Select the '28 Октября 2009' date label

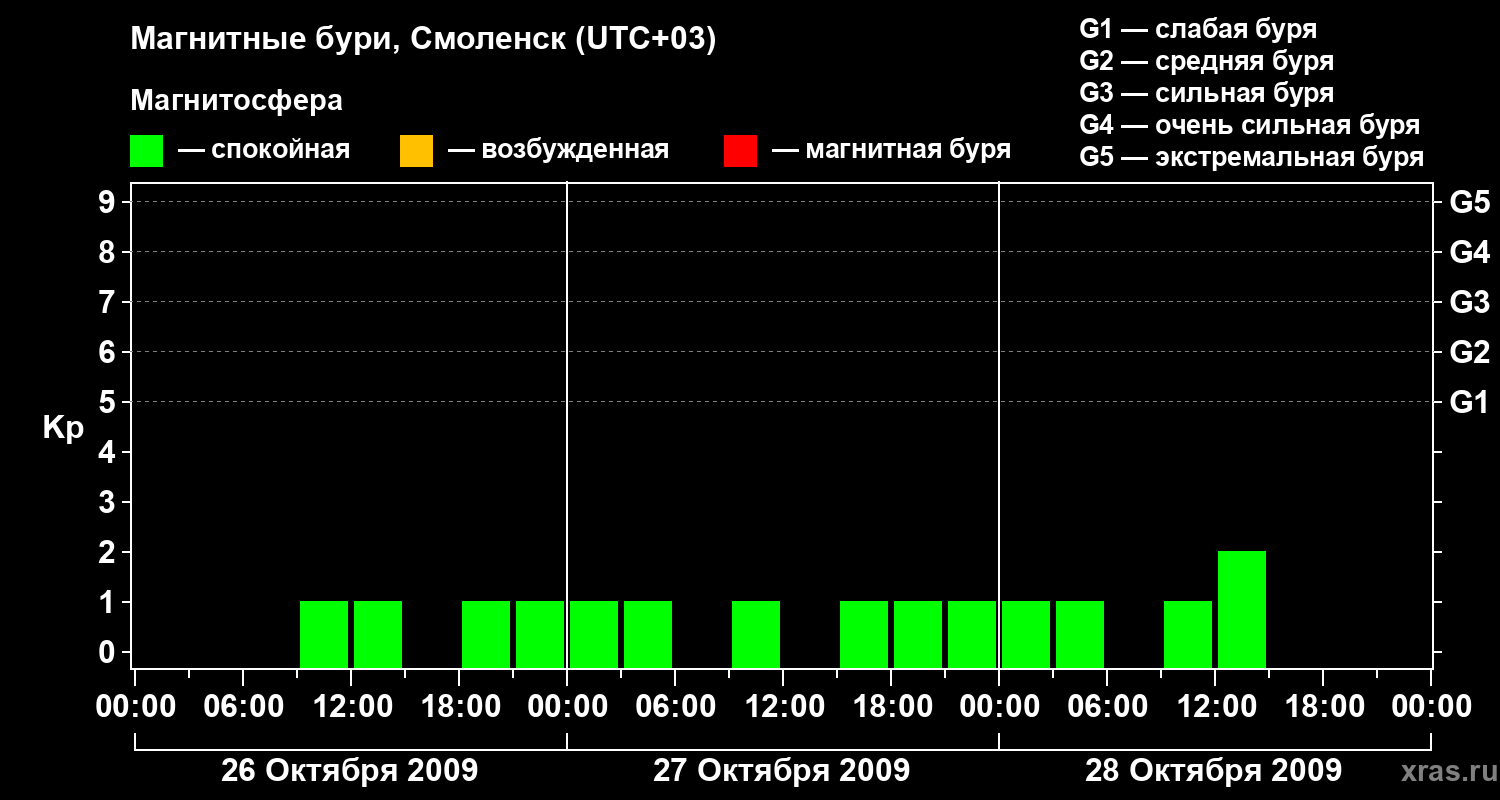click(1213, 771)
